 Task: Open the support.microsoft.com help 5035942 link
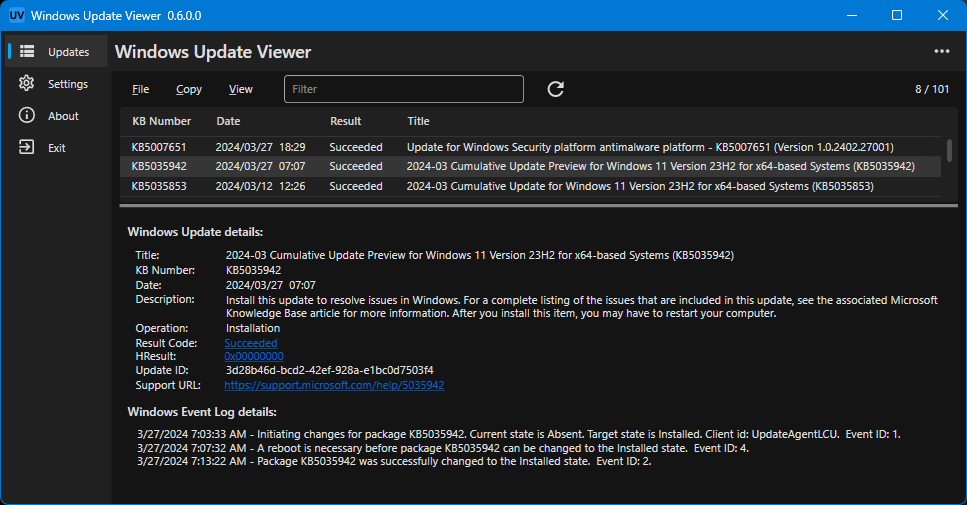(x=334, y=385)
